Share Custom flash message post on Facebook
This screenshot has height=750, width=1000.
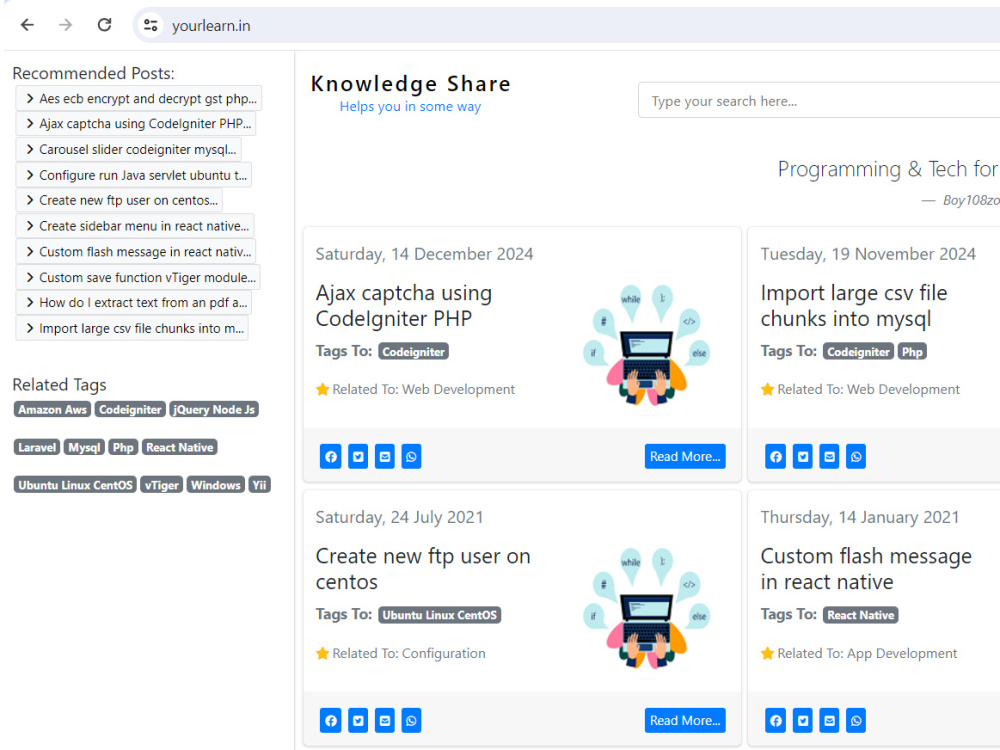(x=776, y=721)
